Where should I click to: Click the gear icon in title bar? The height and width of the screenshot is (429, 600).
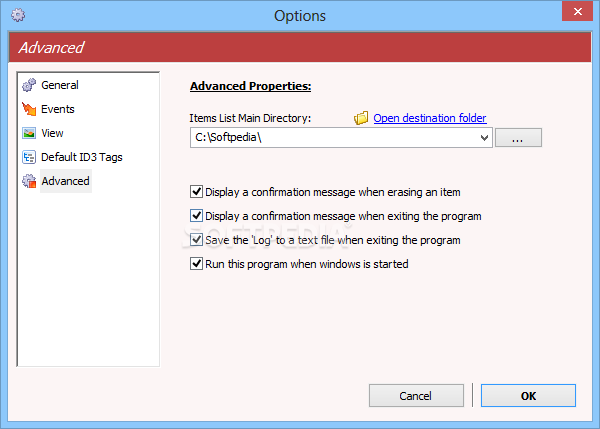click(18, 15)
